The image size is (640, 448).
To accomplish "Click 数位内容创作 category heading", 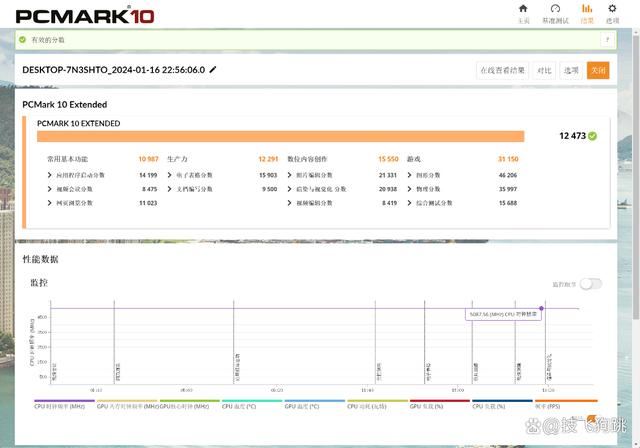I will coord(307,159).
